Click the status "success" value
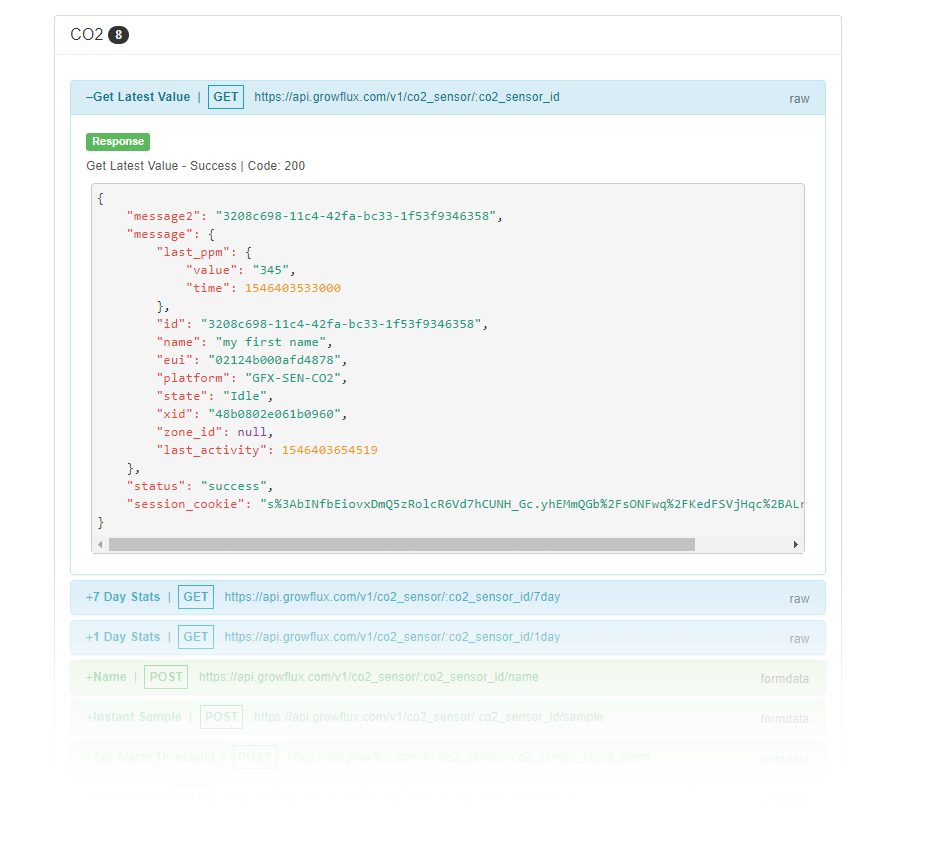951x858 pixels. tap(234, 486)
